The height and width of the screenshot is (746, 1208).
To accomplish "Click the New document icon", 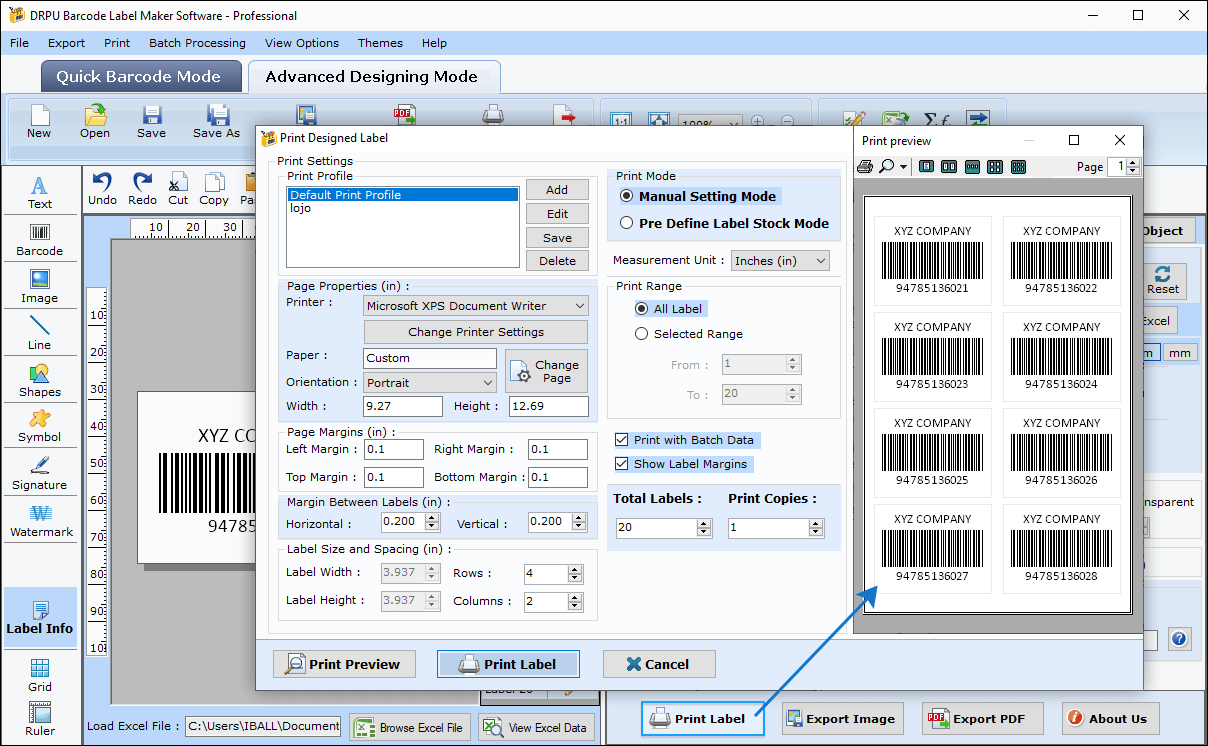I will tap(39, 115).
